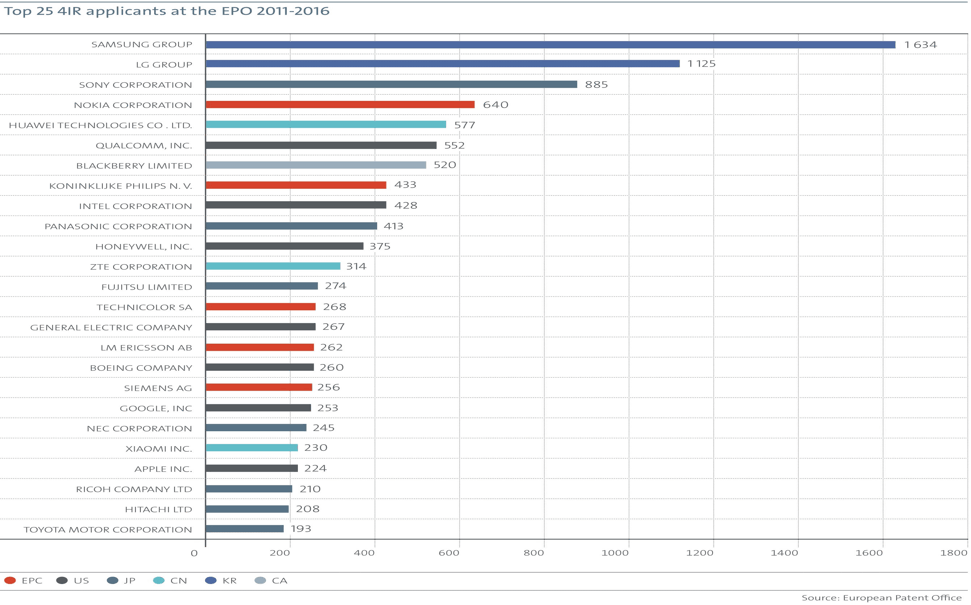Image resolution: width=971 pixels, height=605 pixels.
Task: Click the TOYOTA MOTOR CORPORATION label
Action: tap(108, 530)
